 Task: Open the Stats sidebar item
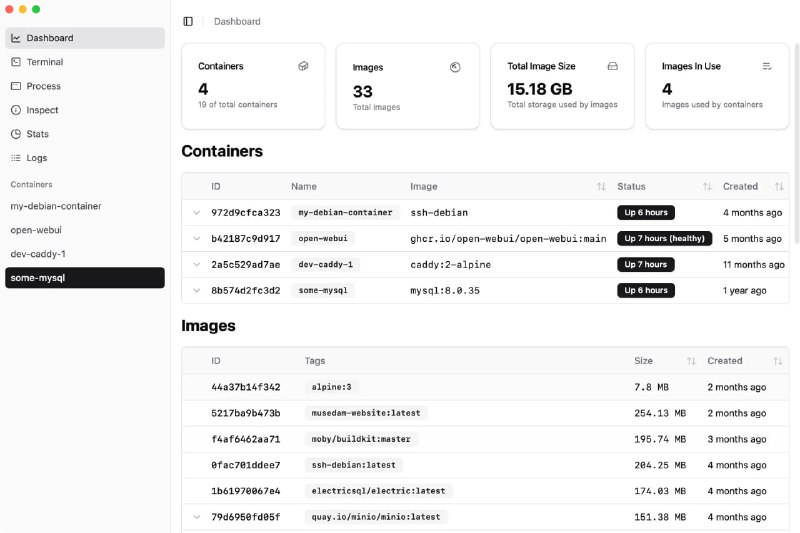pos(37,134)
